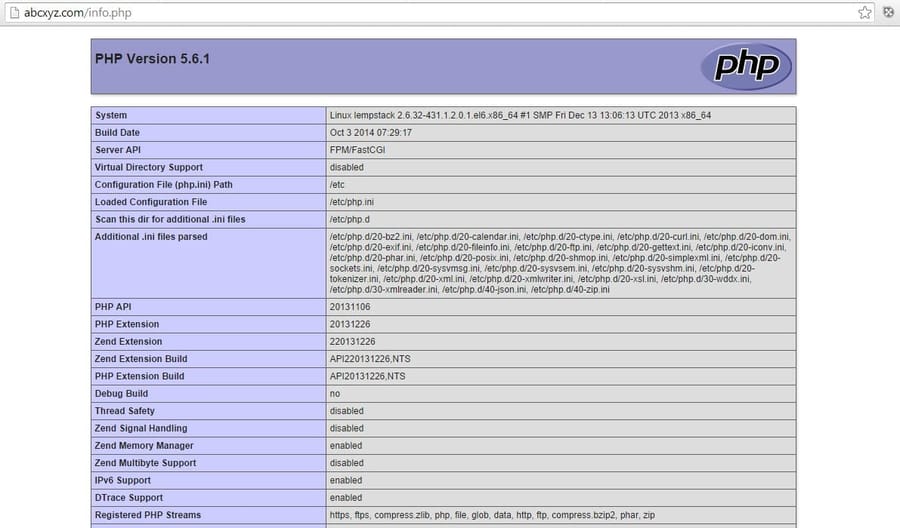This screenshot has height=528, width=900.
Task: Click the /etc/php.d value
Action: [350, 219]
